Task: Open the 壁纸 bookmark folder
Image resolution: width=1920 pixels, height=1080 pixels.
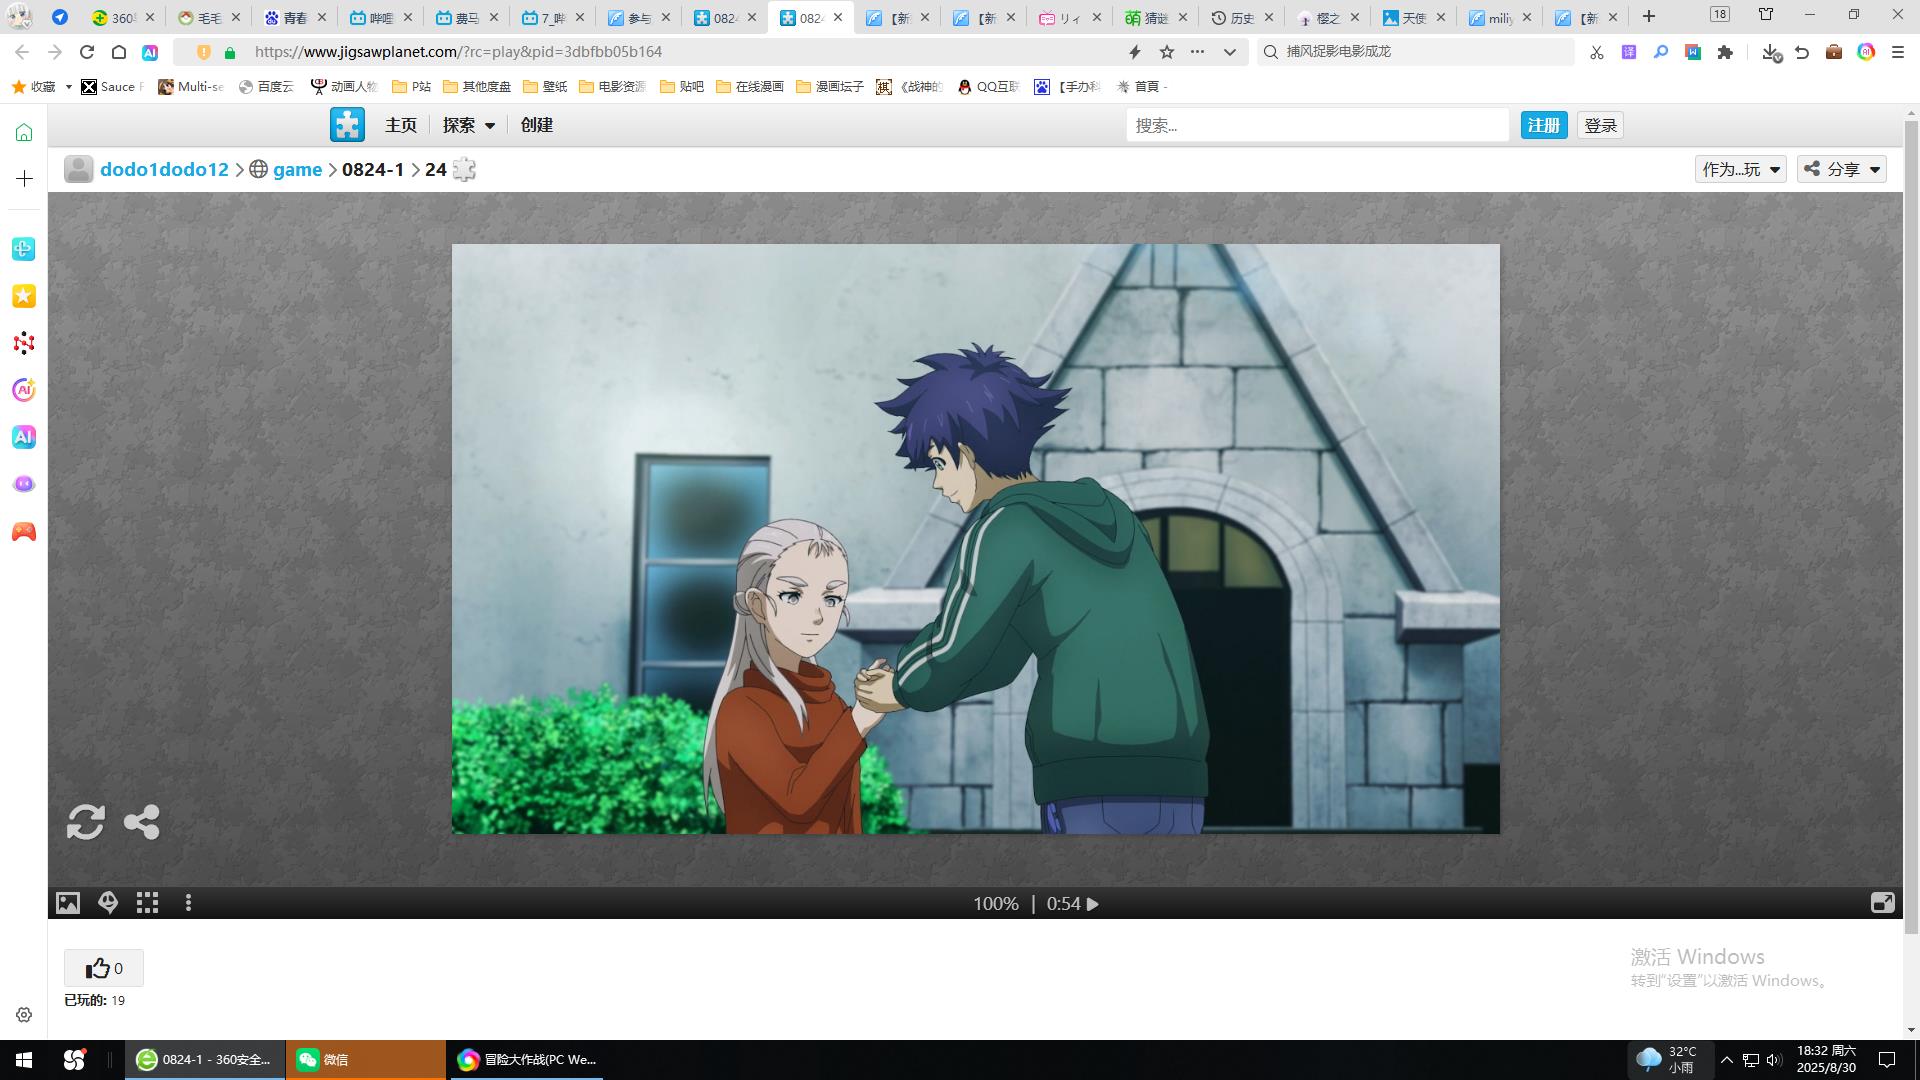Action: tap(545, 87)
